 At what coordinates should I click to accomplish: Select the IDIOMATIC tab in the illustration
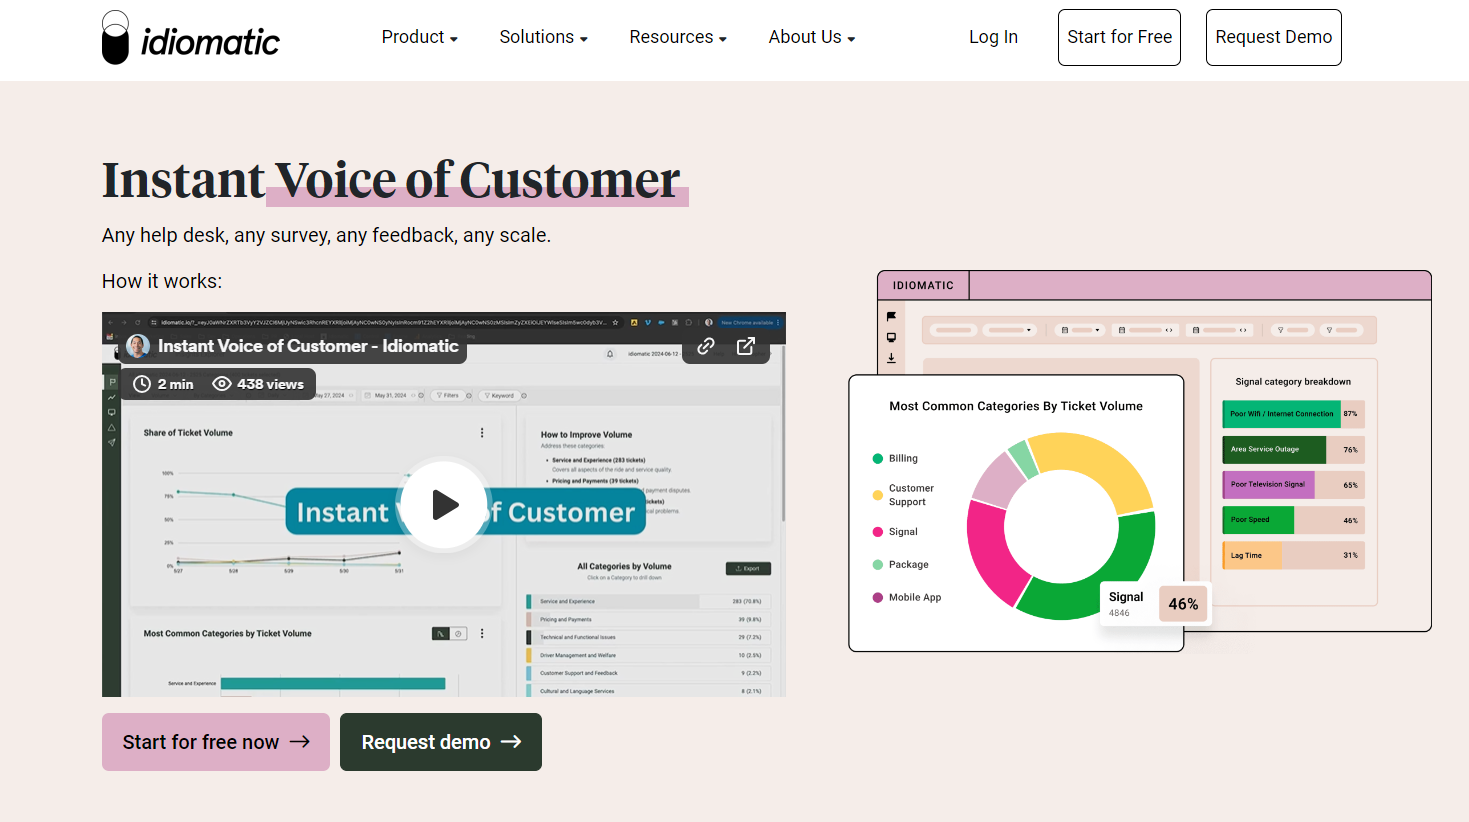coord(923,285)
